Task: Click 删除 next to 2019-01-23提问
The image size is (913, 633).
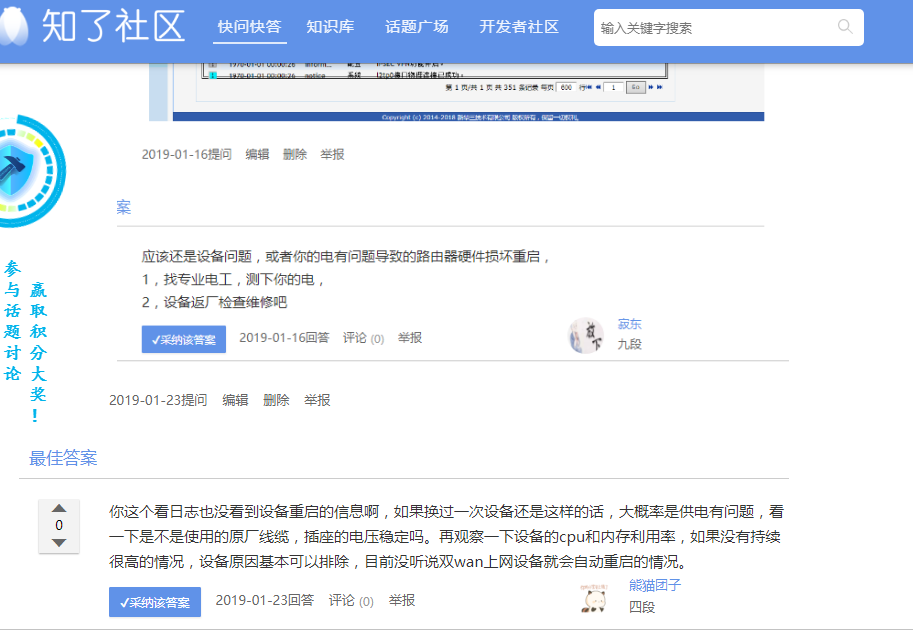Action: pyautogui.click(x=276, y=400)
